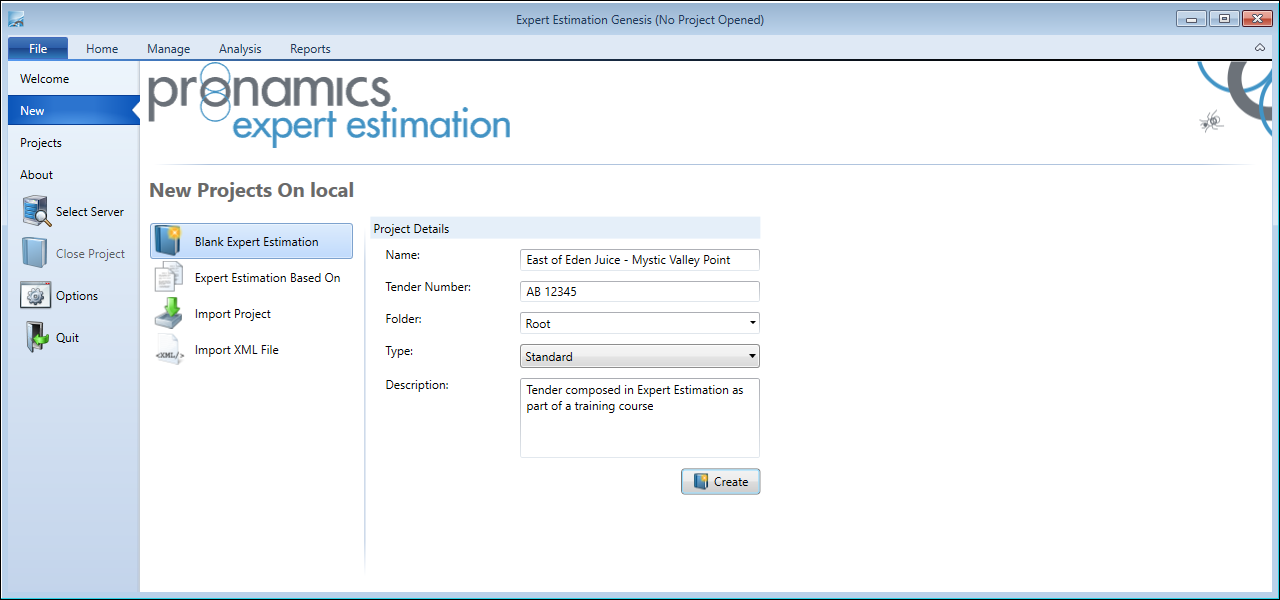Screen dimensions: 1280x600
Task: Open Options via the gear icon
Action: pos(35,296)
